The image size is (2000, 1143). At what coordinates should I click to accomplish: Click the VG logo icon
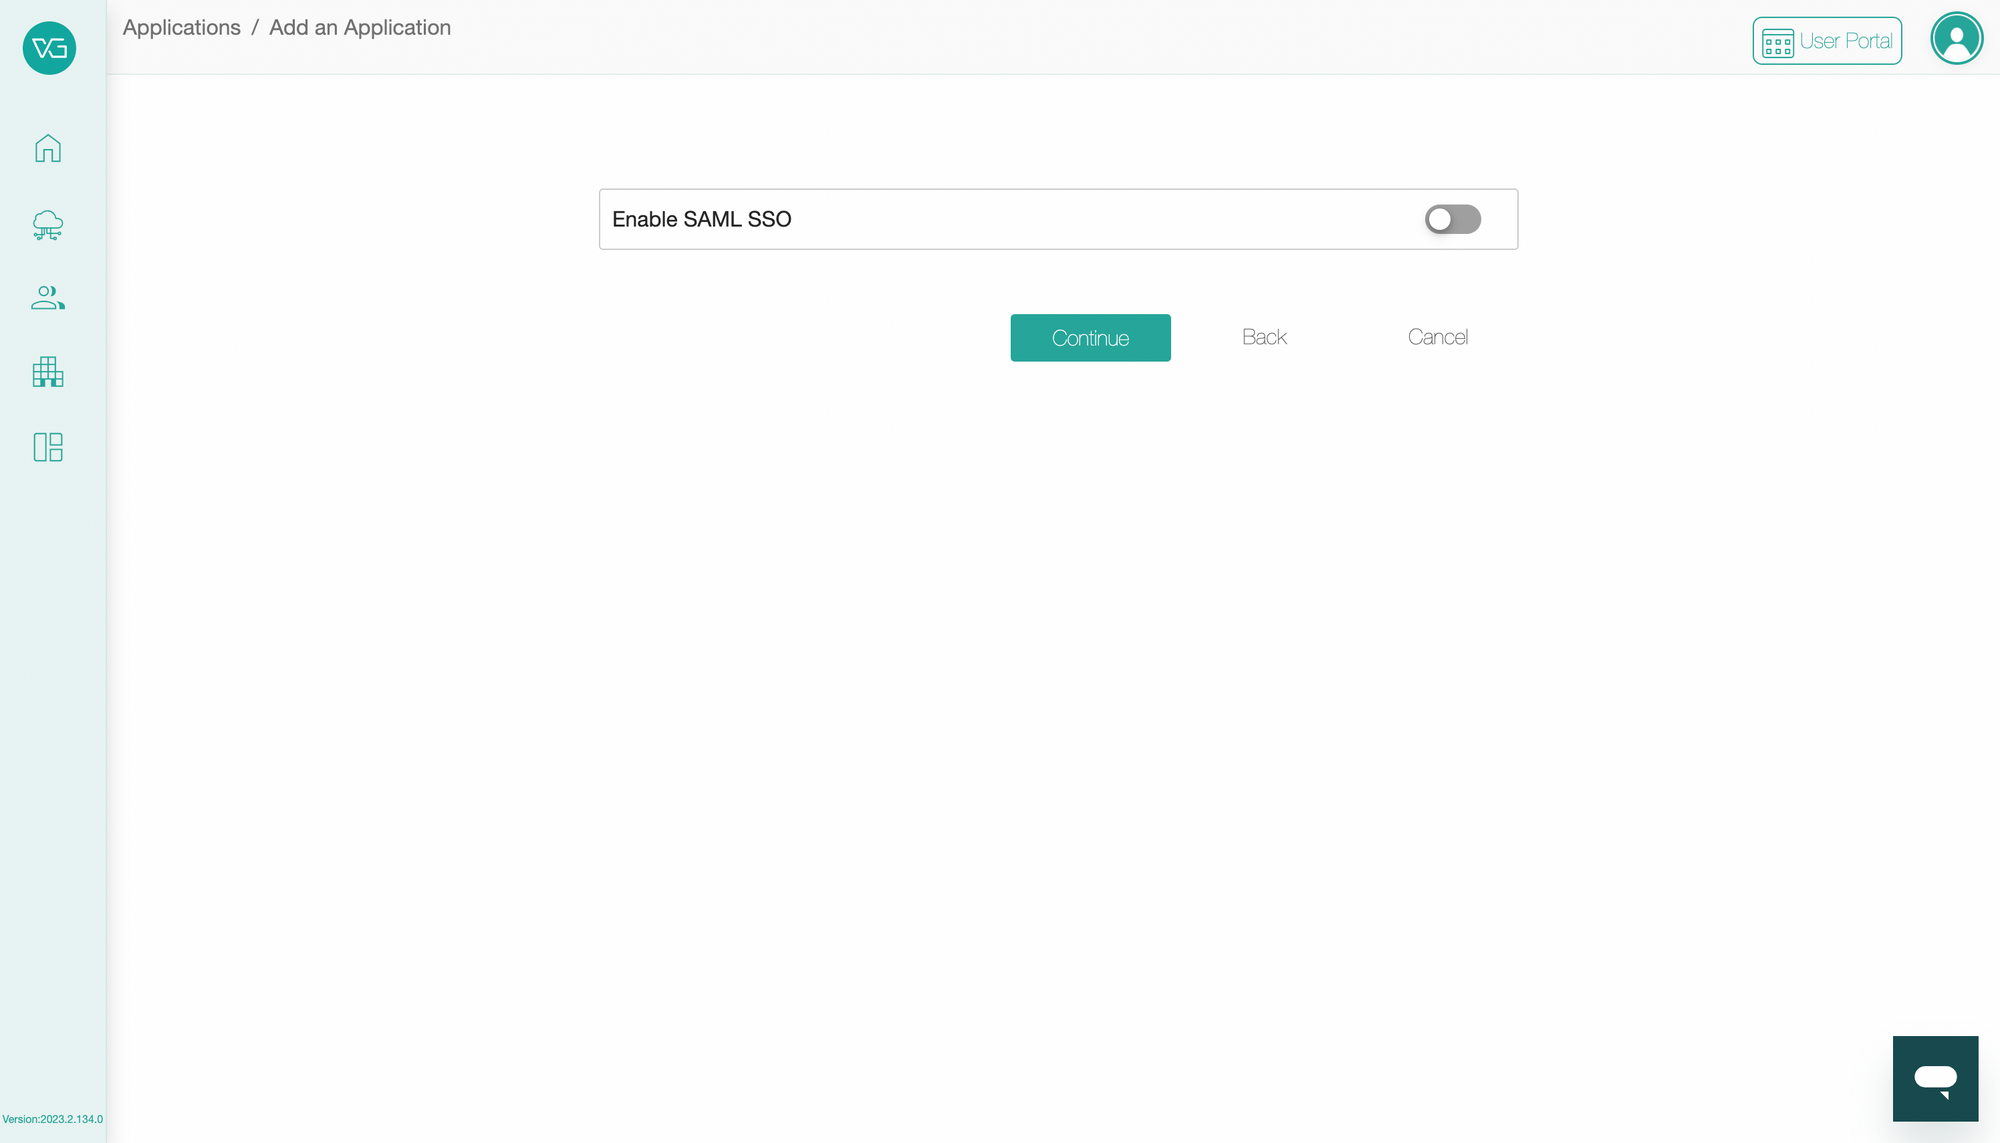tap(49, 48)
